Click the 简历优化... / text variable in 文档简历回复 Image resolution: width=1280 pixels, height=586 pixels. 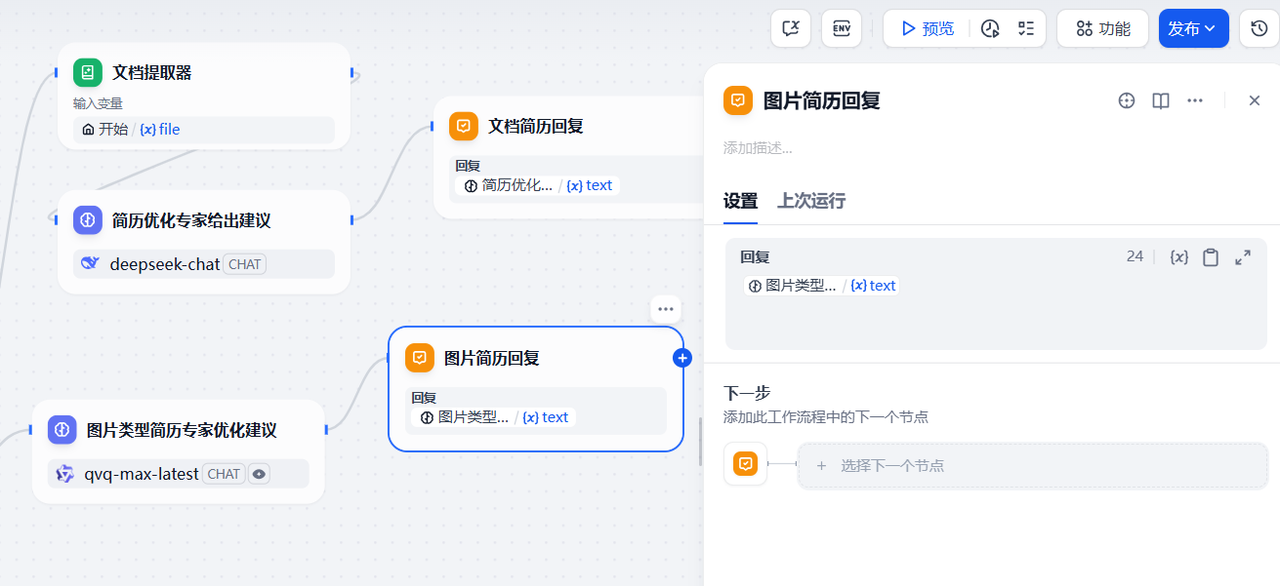pyautogui.click(x=538, y=185)
